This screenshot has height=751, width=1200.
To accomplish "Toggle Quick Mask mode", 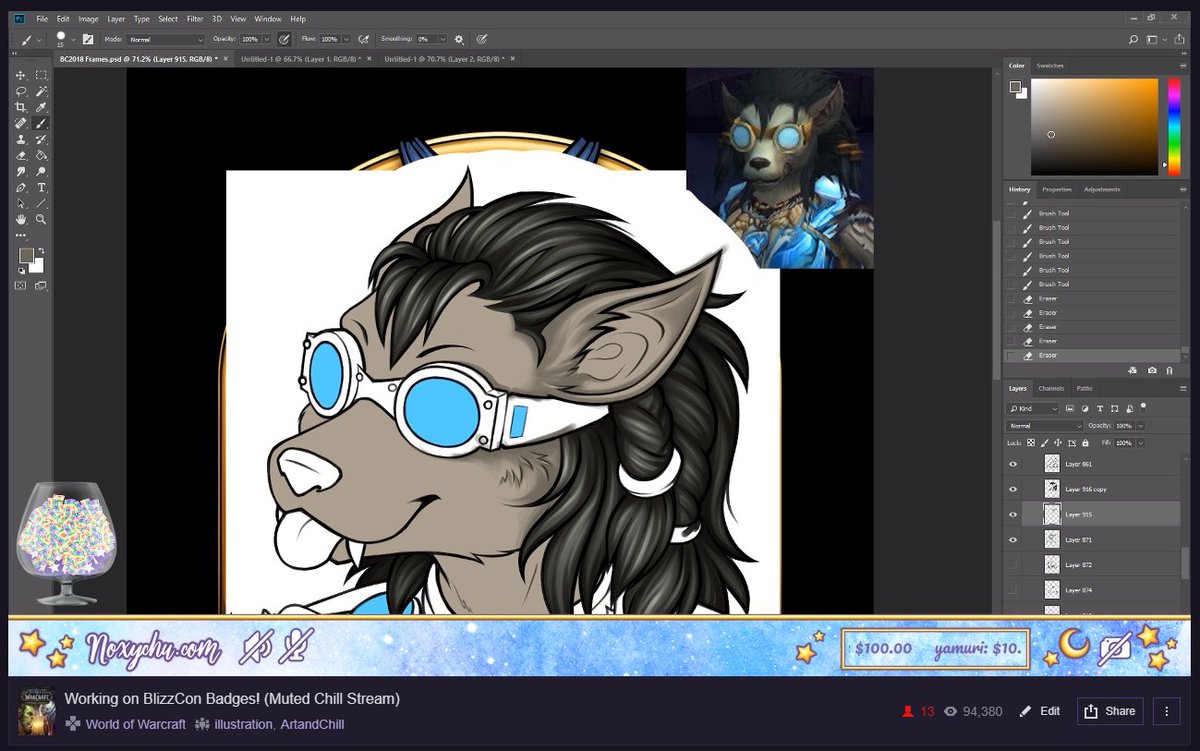I will 21,286.
